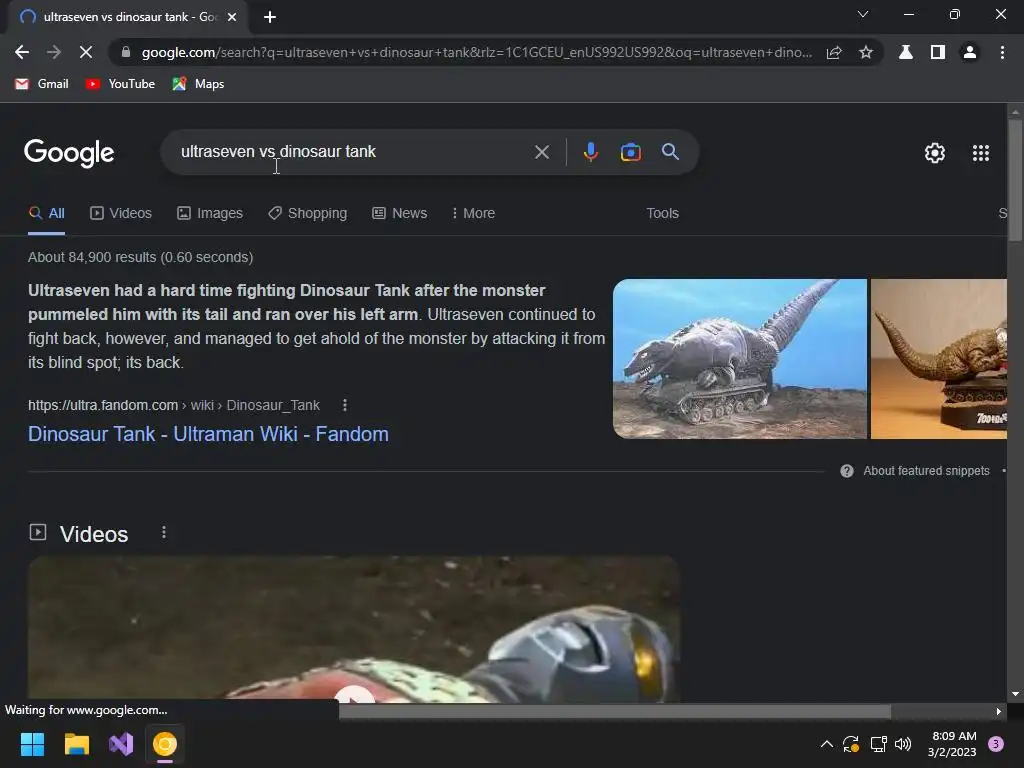Bookmark this page with the star
1024x768 pixels.
(866, 52)
